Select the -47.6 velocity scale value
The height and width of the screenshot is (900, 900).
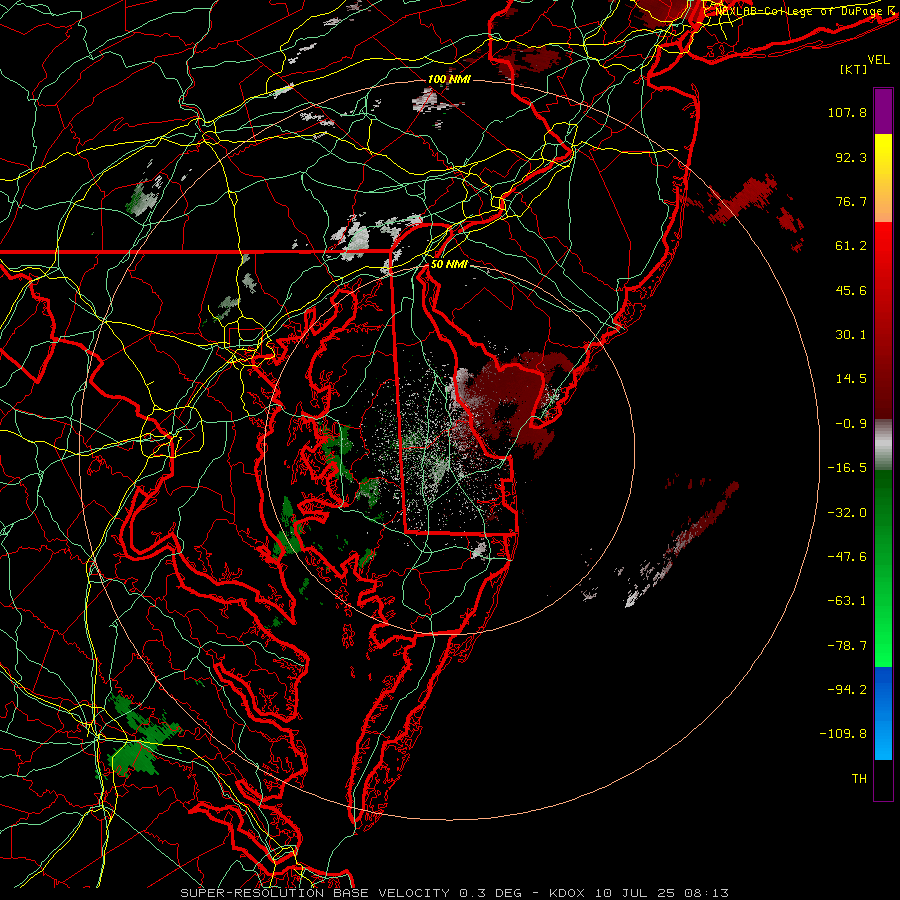point(847,557)
